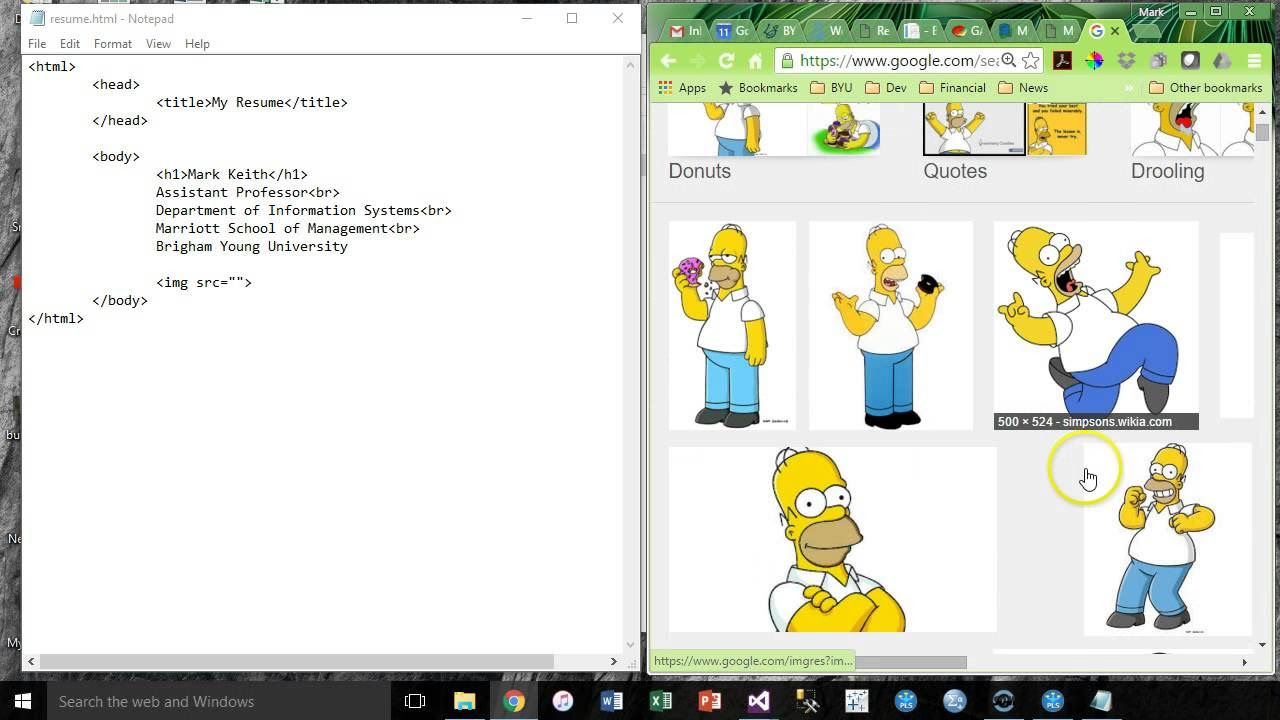Open Word from the taskbar
This screenshot has width=1280, height=720.
pos(611,701)
